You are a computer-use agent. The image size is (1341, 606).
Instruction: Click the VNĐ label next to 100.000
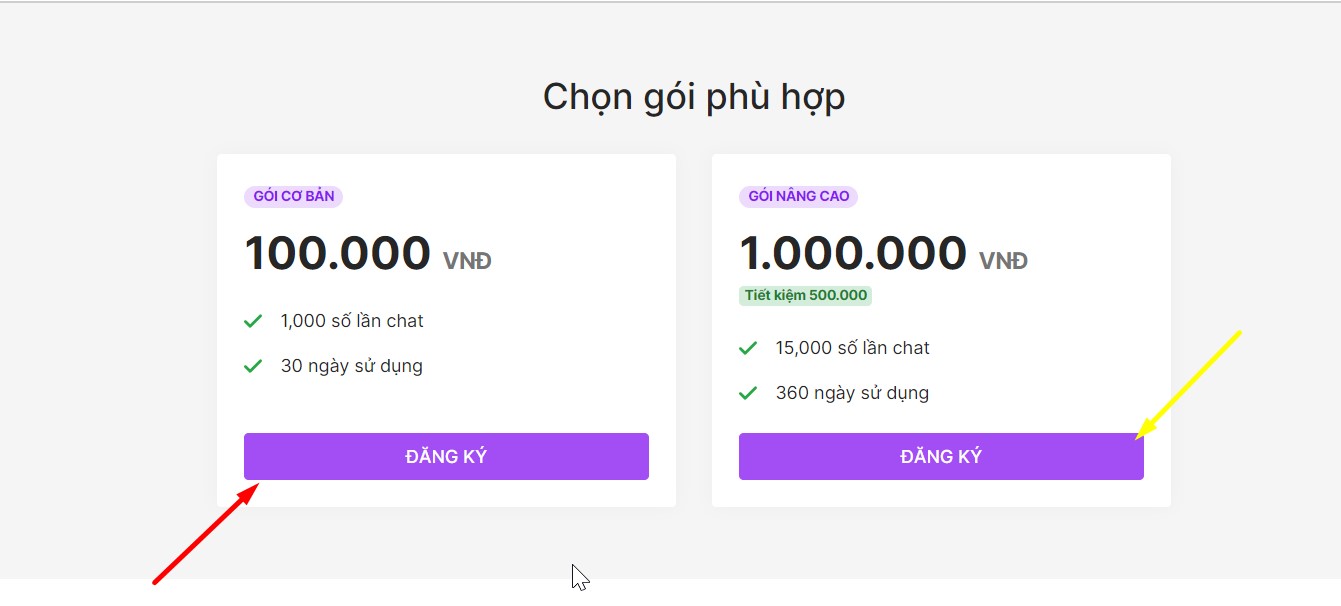[x=467, y=261]
